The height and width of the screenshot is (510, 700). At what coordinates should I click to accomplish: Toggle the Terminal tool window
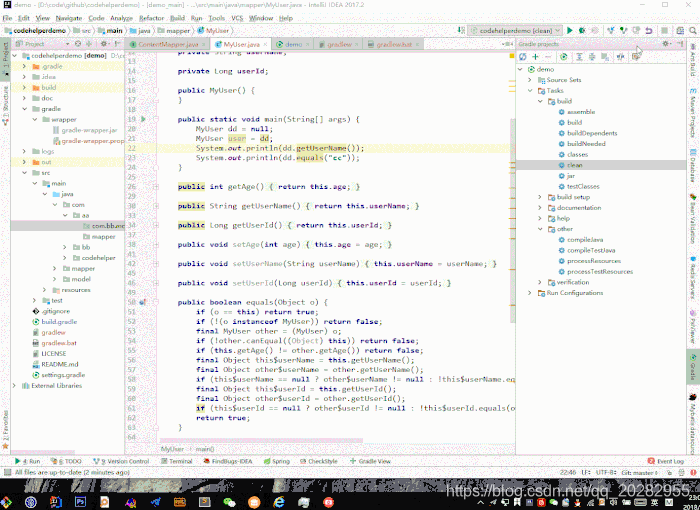pyautogui.click(x=177, y=461)
